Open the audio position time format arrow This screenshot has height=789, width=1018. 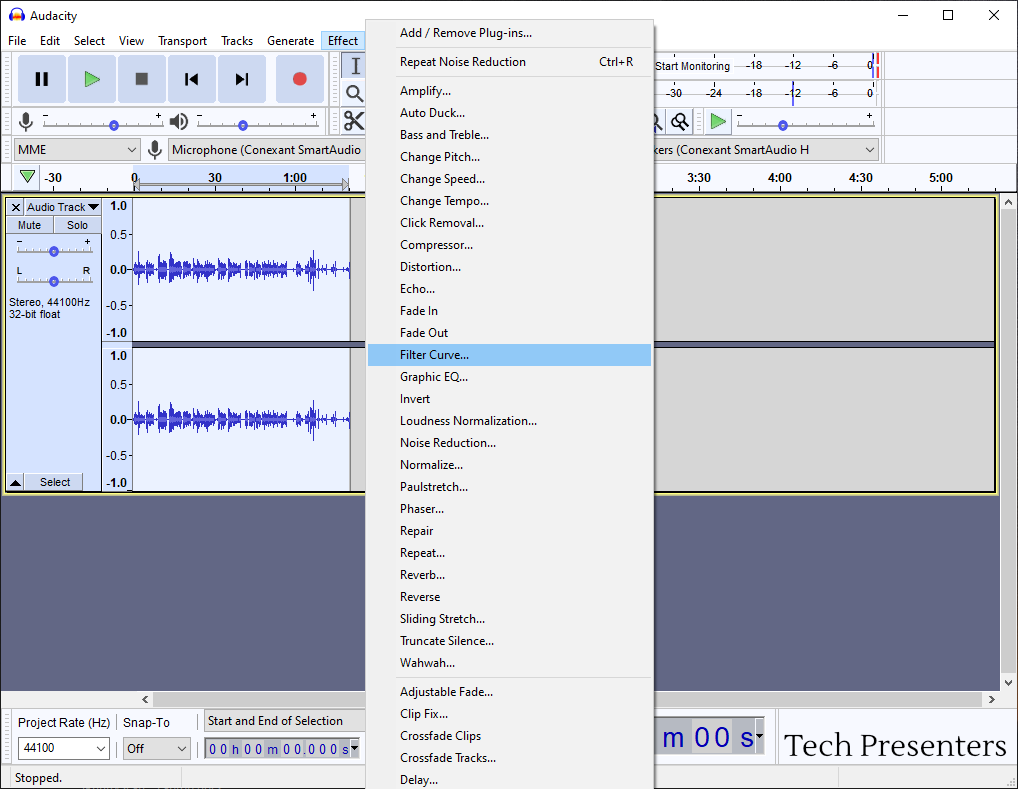pos(759,736)
